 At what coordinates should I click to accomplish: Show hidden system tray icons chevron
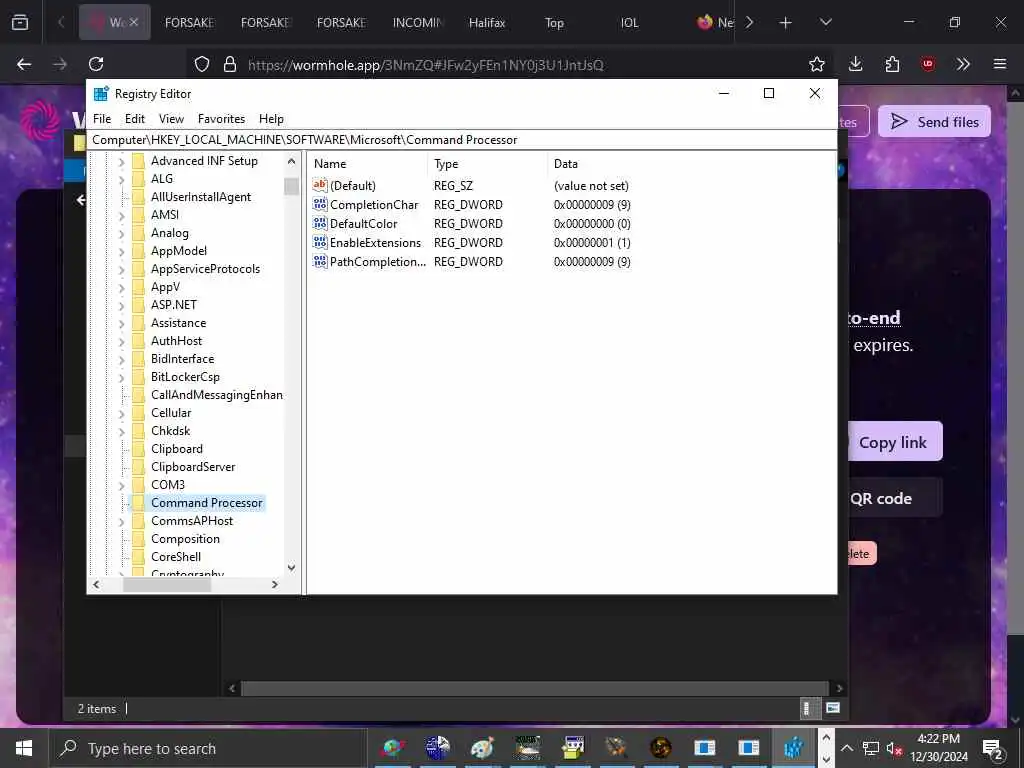tap(847, 748)
